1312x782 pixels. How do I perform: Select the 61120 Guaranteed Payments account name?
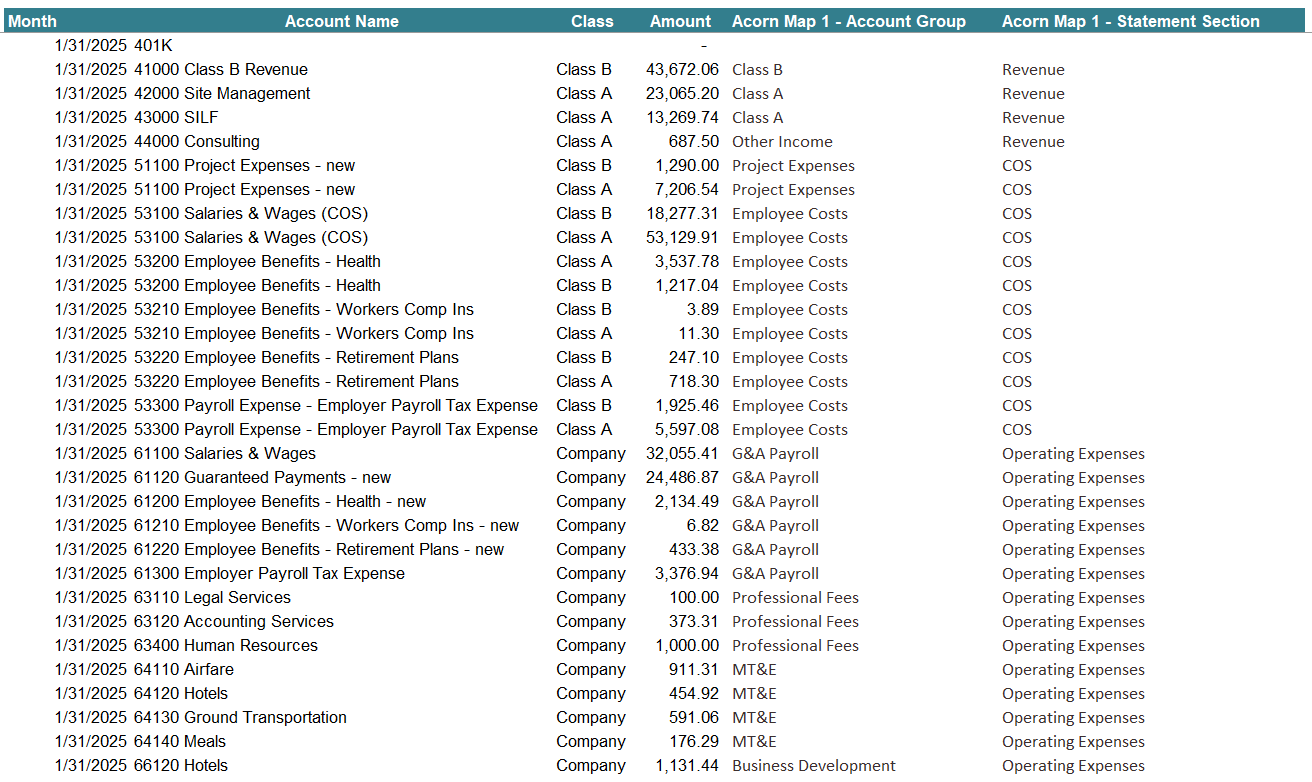coord(259,477)
